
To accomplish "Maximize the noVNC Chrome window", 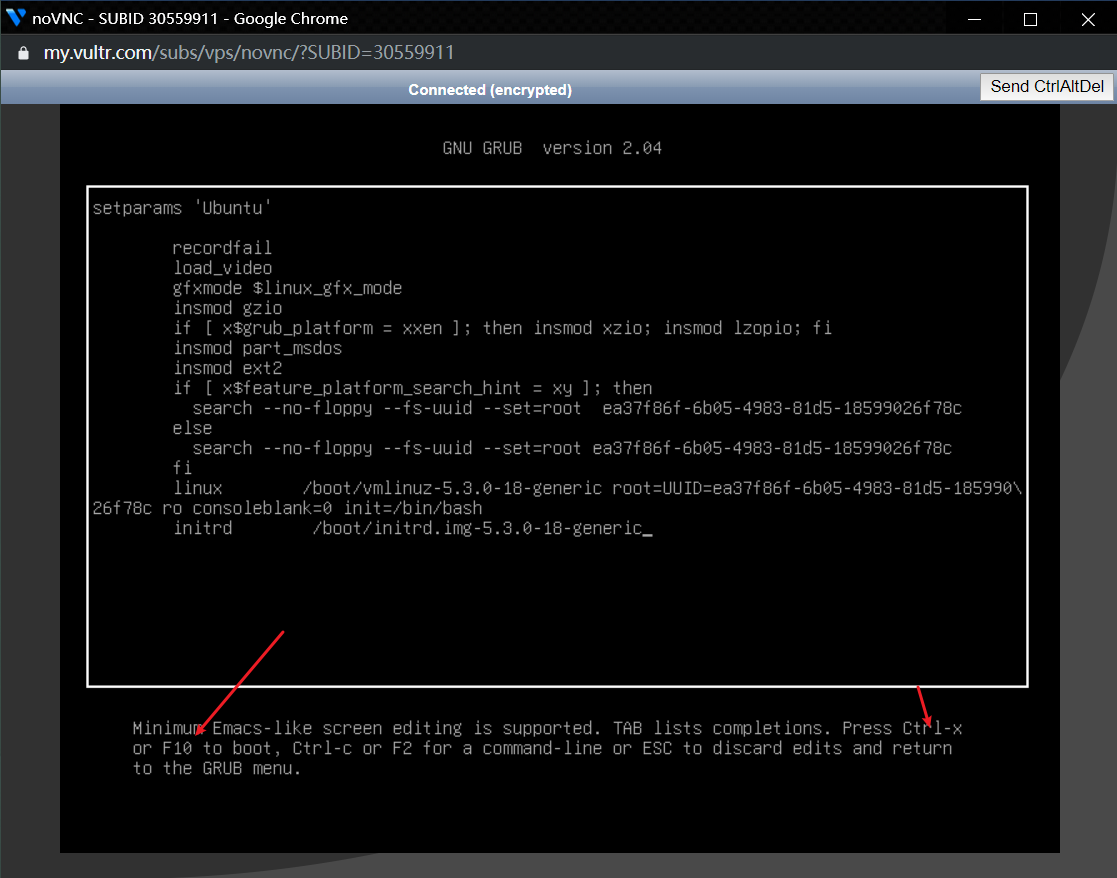I will point(1030,19).
